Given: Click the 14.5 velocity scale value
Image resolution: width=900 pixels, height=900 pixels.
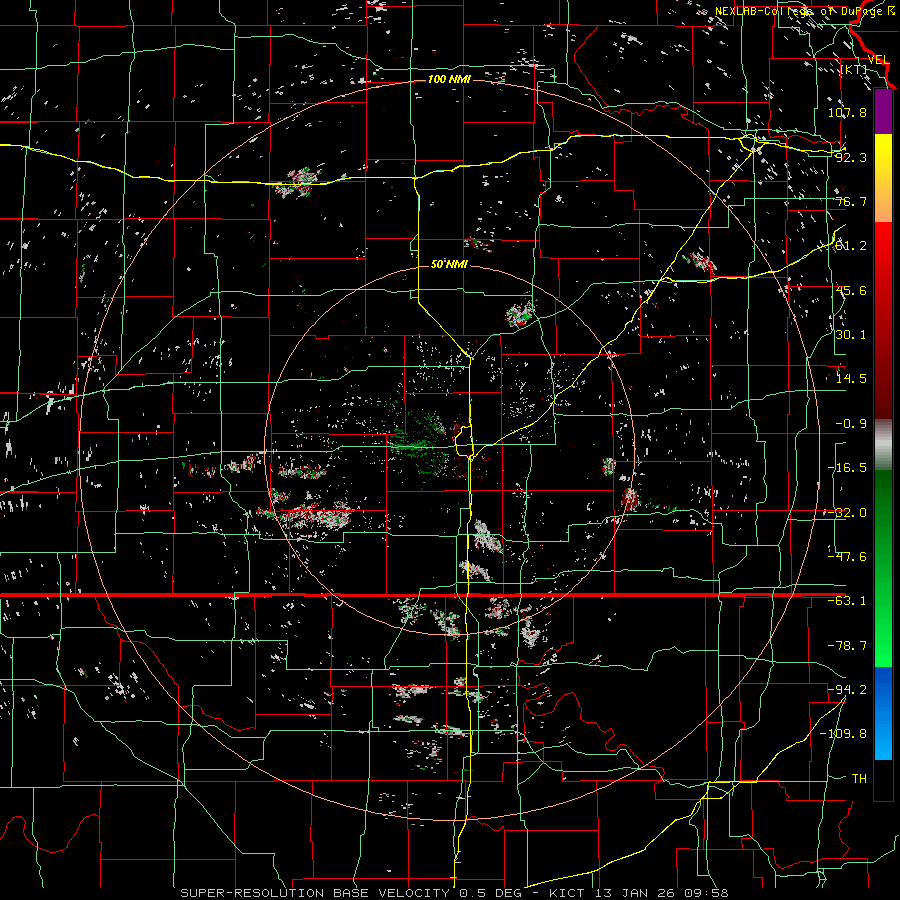Looking at the screenshot, I should 851,379.
